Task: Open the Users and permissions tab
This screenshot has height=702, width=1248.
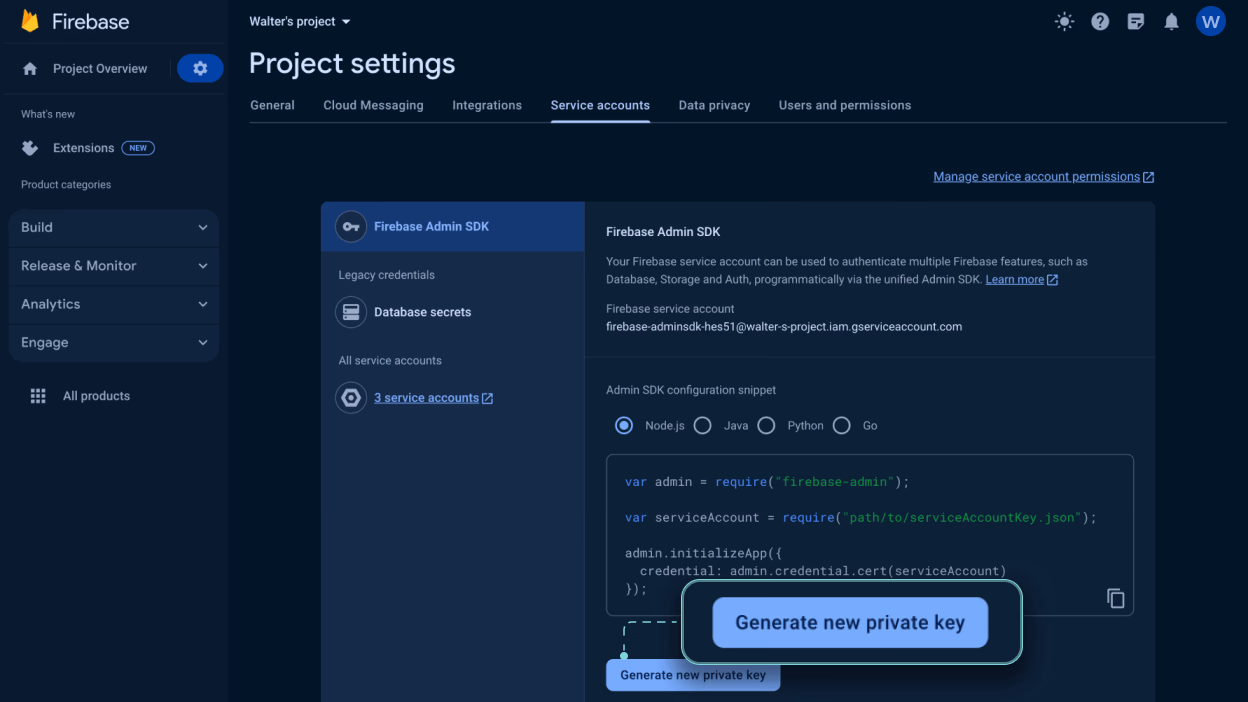Action: click(845, 105)
